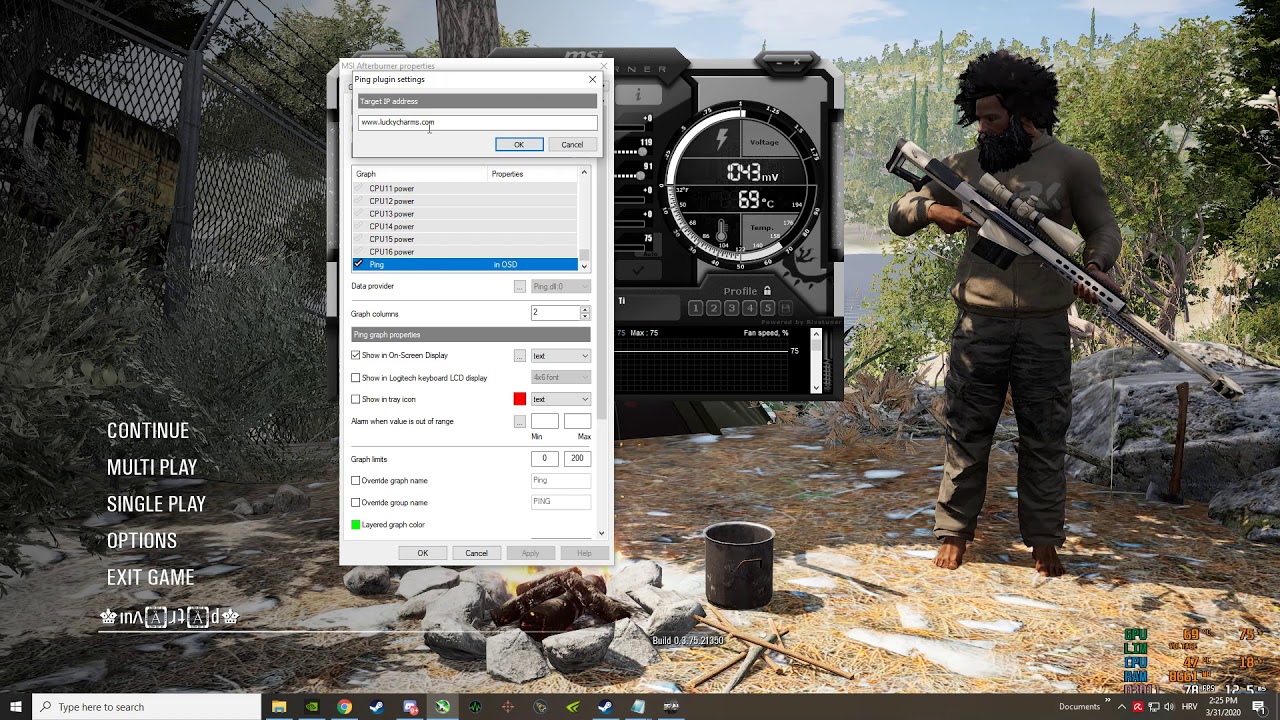Open the 4x6 font dropdown
The width and height of the screenshot is (1280, 720).
(x=560, y=377)
